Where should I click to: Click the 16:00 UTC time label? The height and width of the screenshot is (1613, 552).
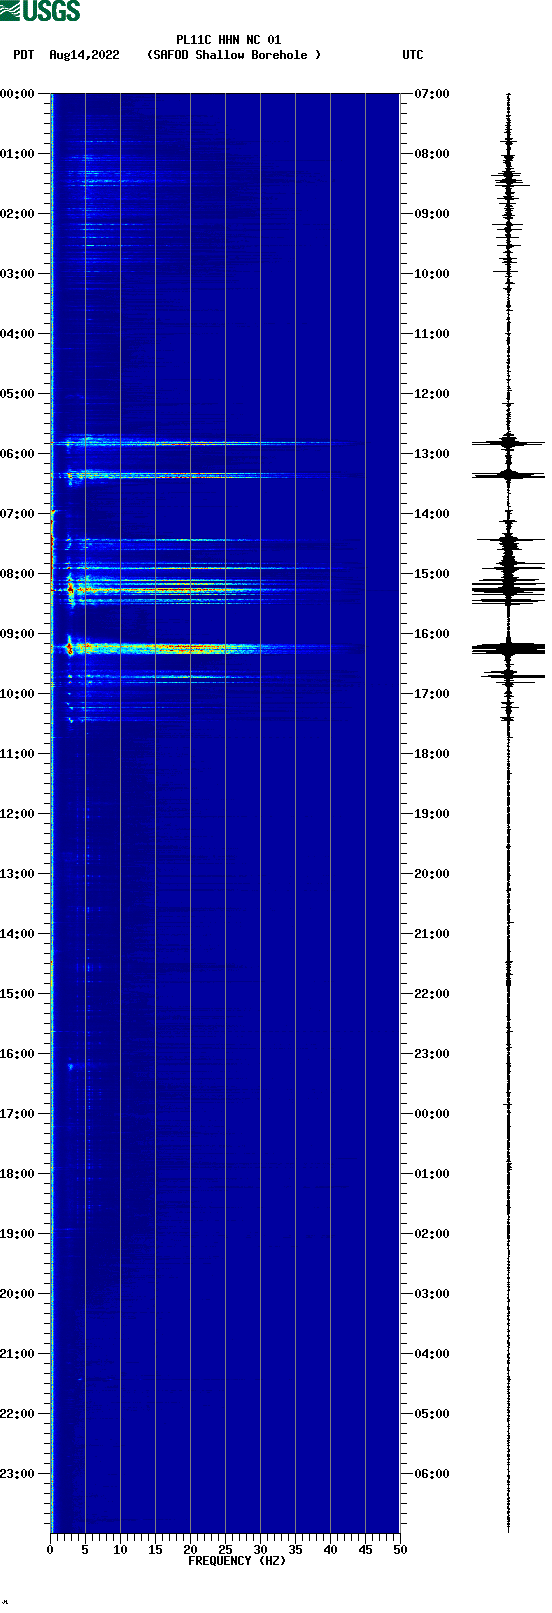pyautogui.click(x=432, y=634)
